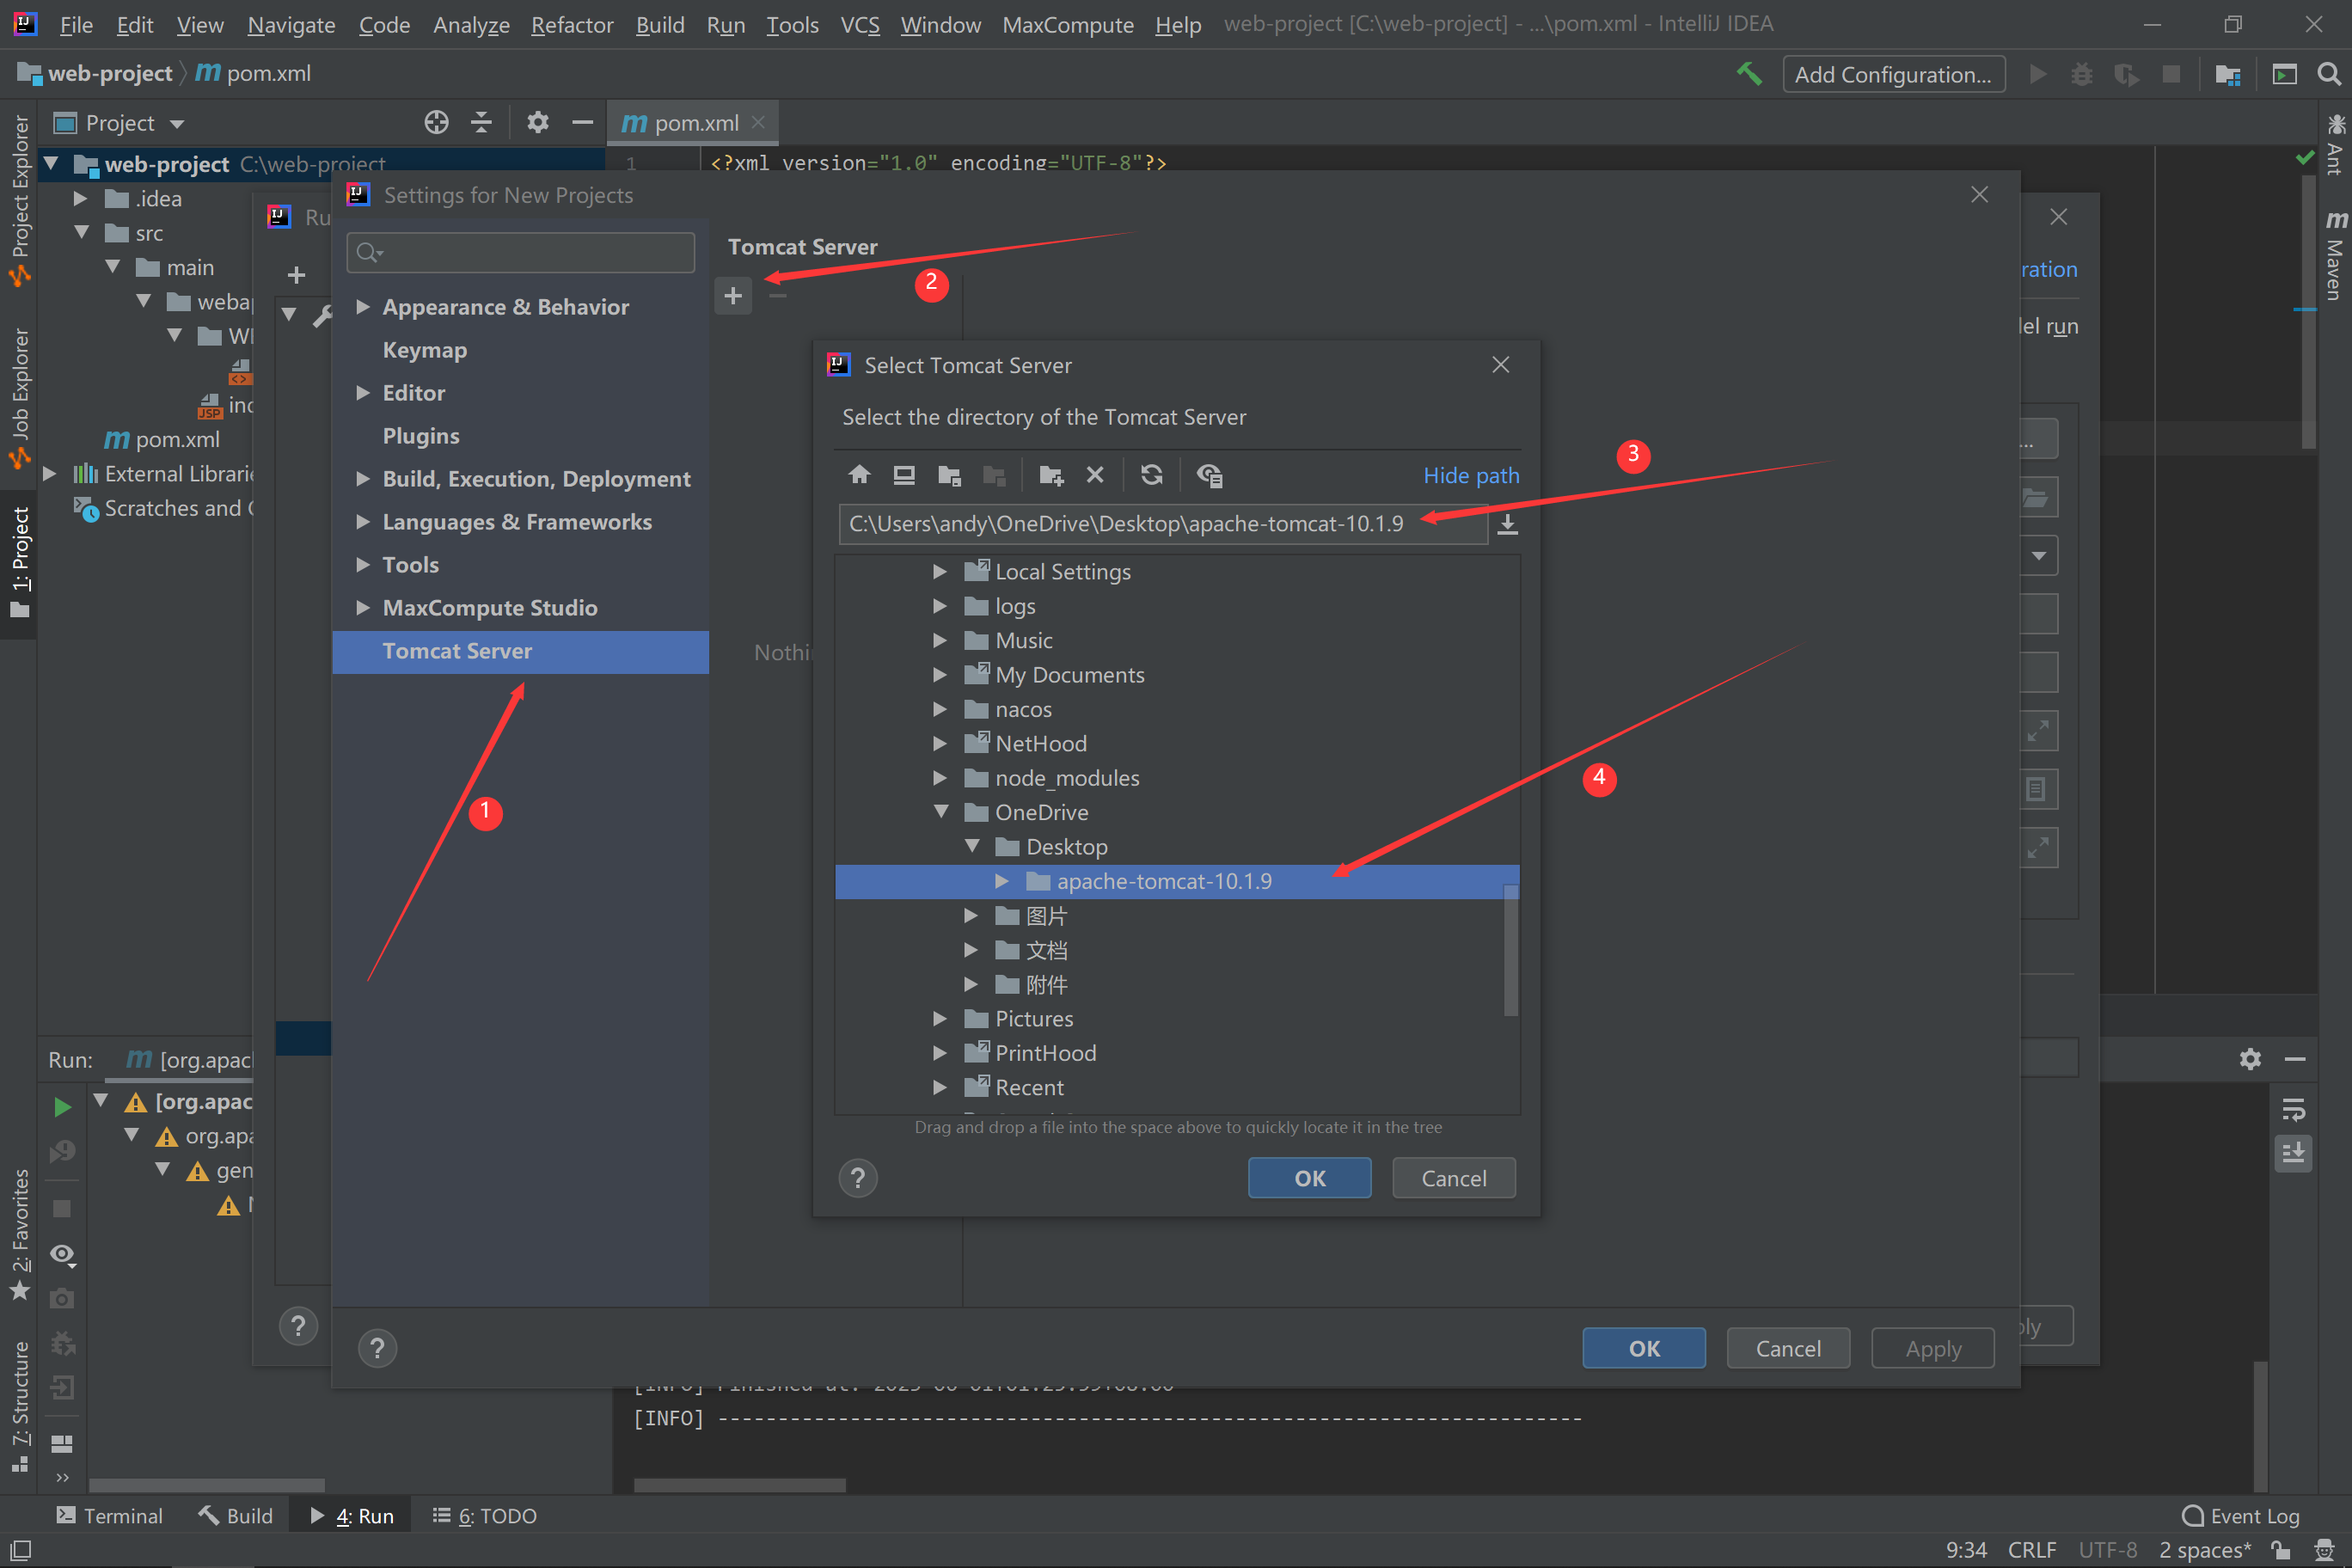Open the Refactor menu
This screenshot has height=1568, width=2352.
[571, 25]
